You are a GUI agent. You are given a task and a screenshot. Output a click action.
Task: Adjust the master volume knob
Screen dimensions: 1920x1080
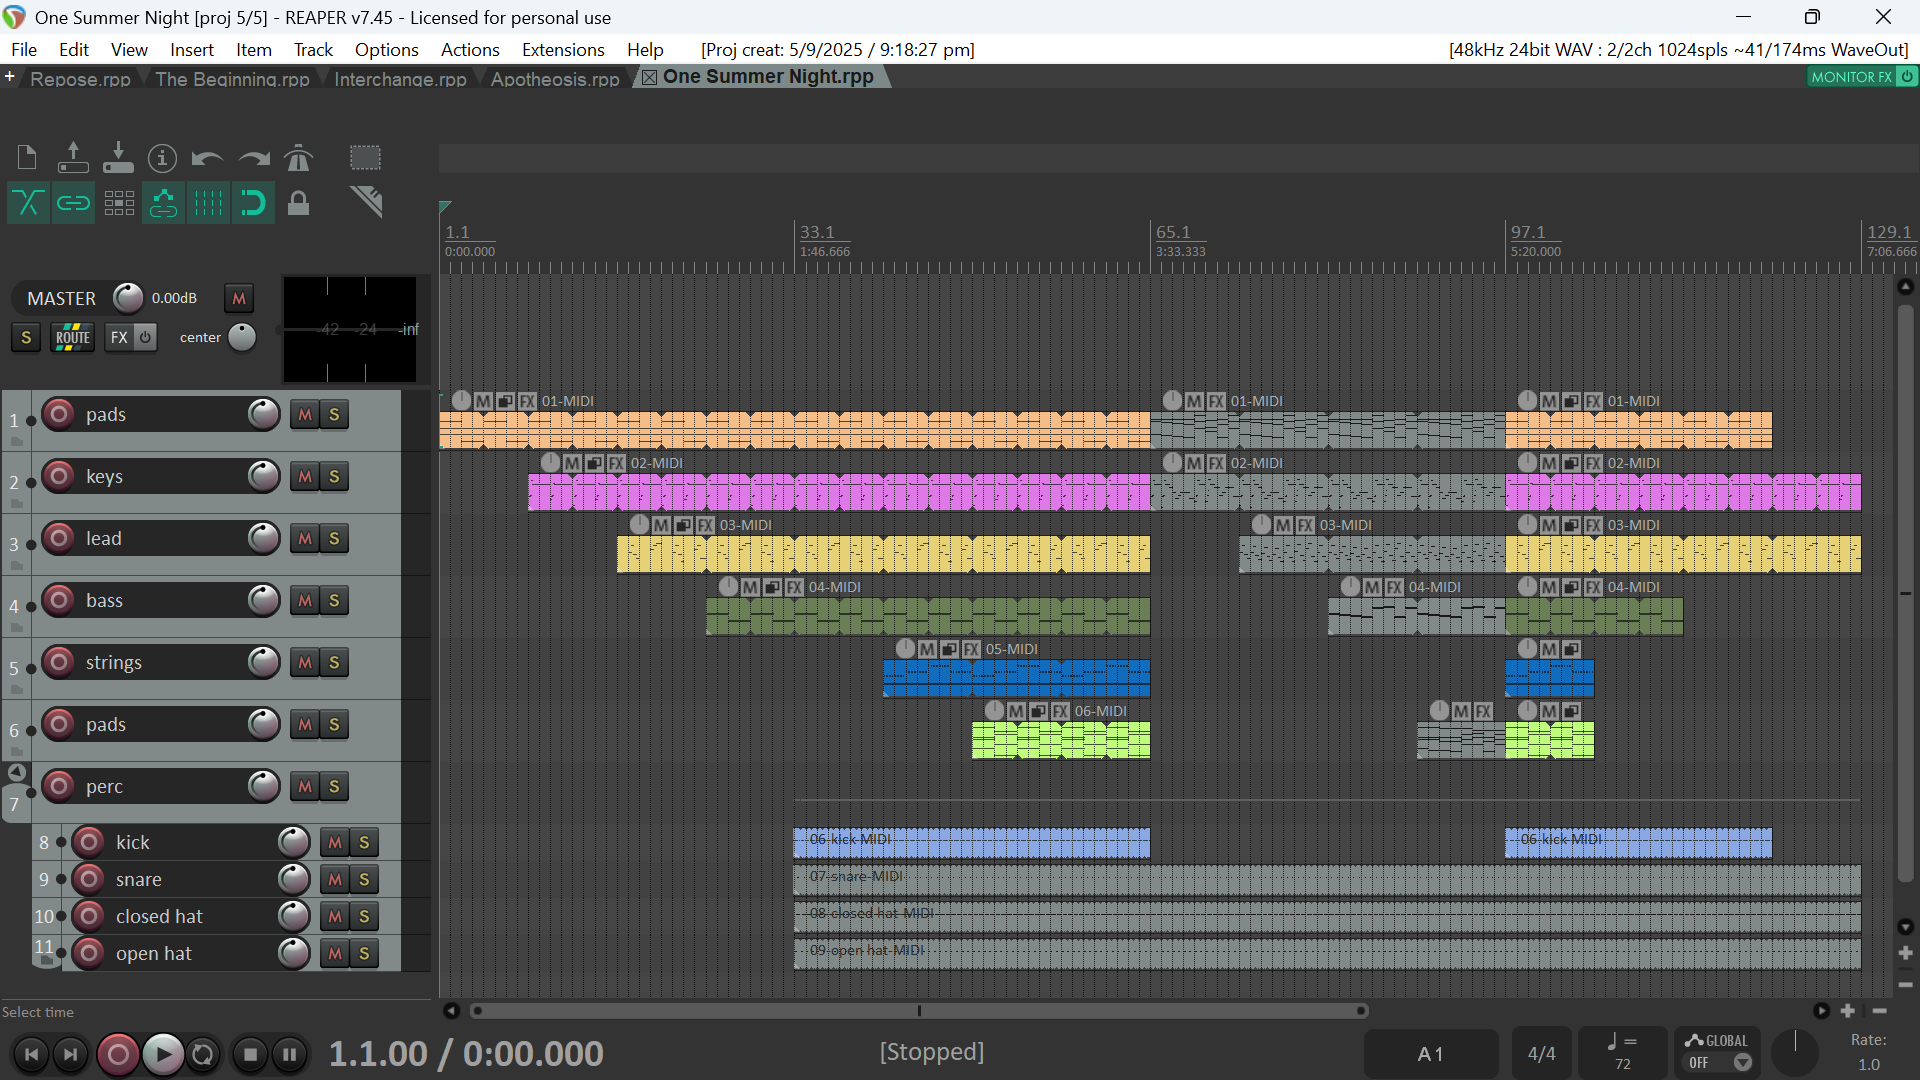click(x=128, y=298)
